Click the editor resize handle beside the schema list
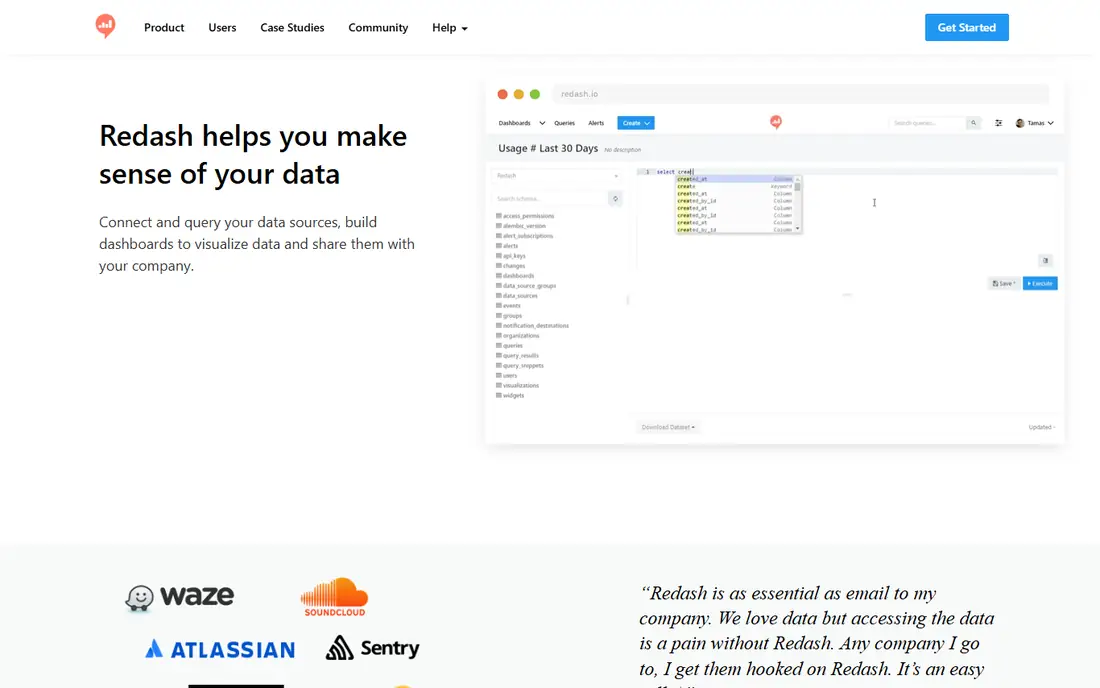1100x688 pixels. pos(628,300)
